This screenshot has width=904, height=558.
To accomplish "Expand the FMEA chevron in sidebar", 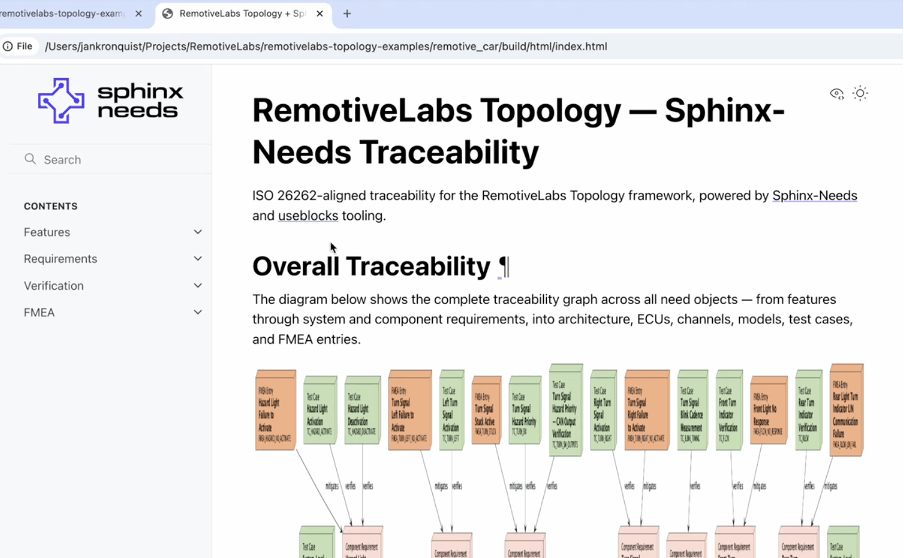I will point(198,312).
